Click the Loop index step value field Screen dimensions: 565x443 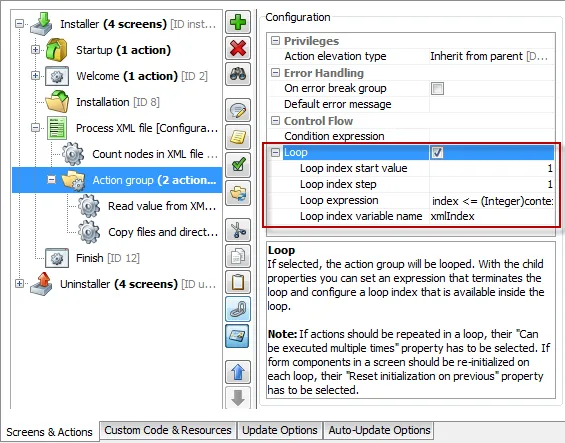tap(491, 184)
